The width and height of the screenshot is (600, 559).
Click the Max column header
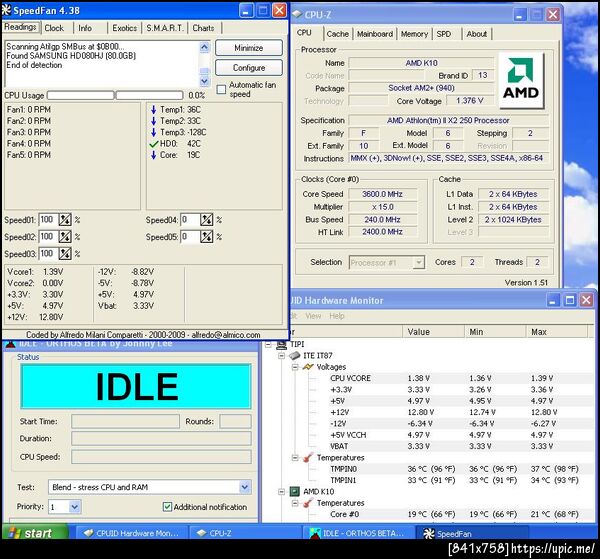click(x=556, y=332)
